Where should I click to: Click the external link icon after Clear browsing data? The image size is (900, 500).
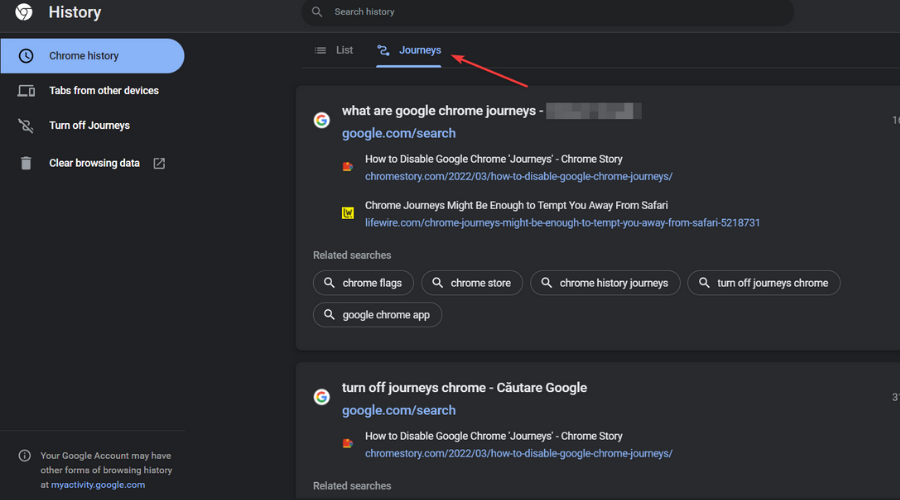[x=159, y=164]
